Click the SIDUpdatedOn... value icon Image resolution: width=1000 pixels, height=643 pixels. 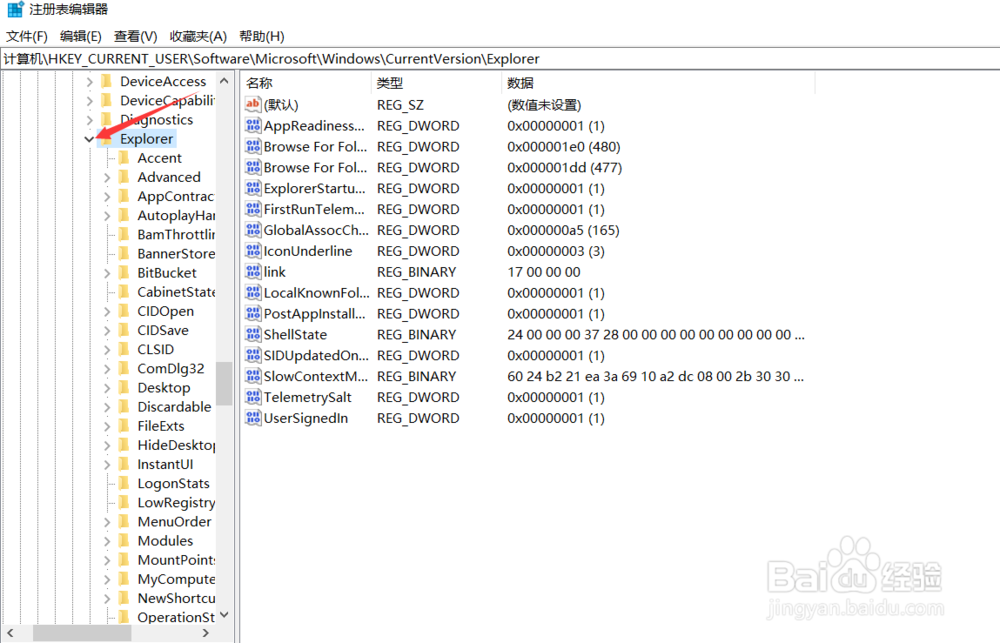tap(253, 355)
